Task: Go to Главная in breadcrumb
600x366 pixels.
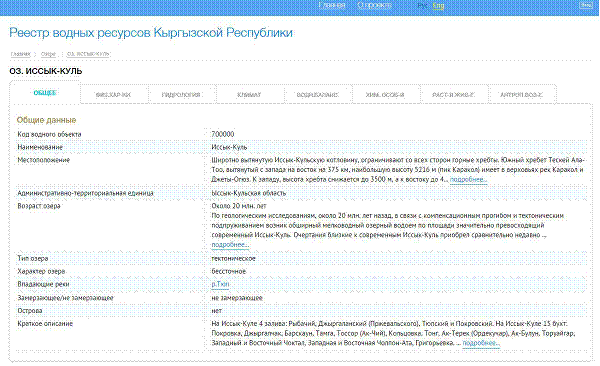Action: [x=20, y=54]
